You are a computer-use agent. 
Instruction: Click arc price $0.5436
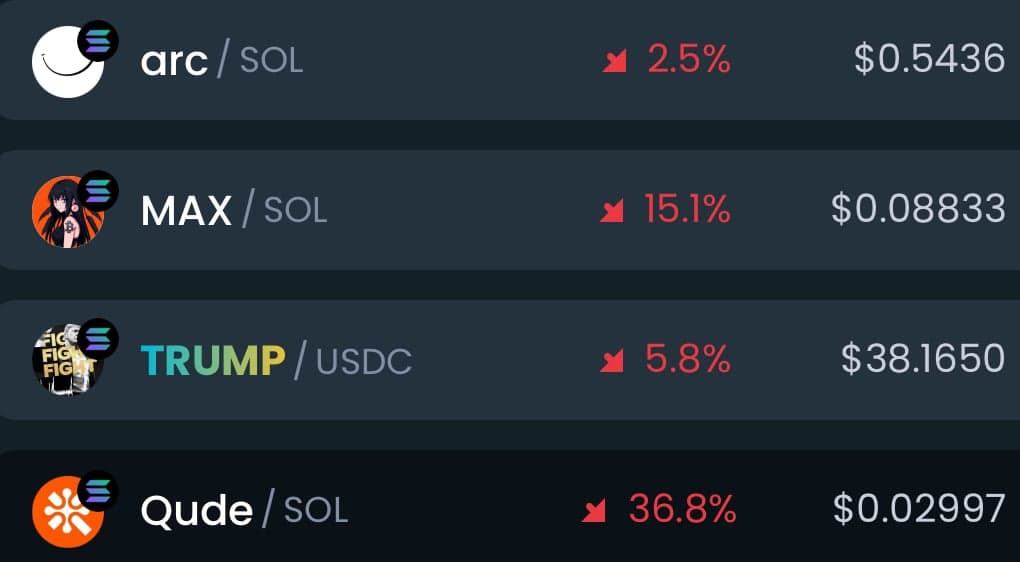click(929, 59)
